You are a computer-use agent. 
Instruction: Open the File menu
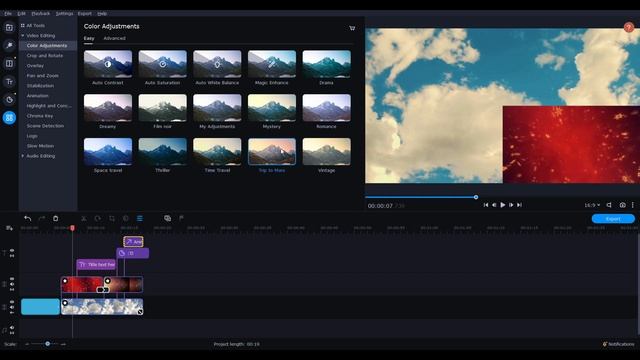[8, 13]
